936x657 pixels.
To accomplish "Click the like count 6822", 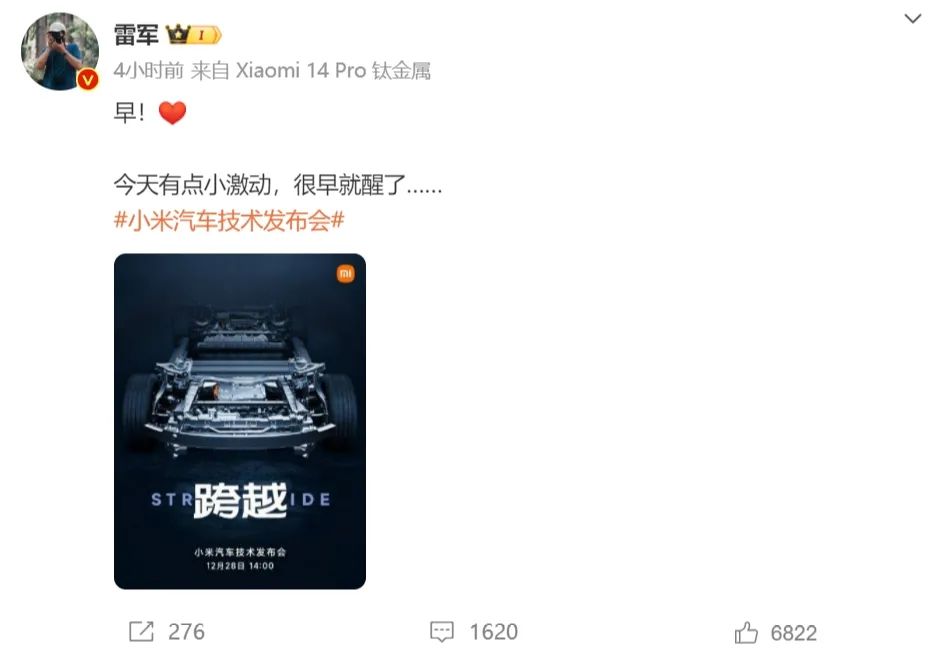I will coord(793,633).
